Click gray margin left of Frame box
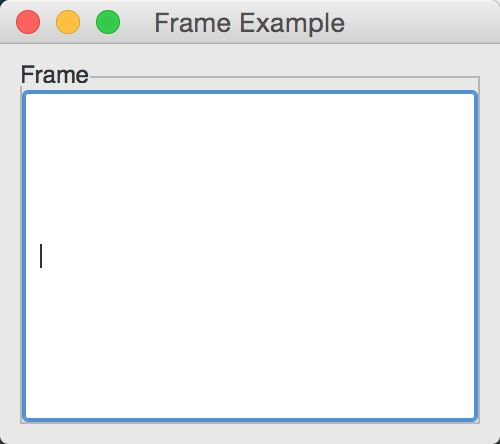 click(x=10, y=250)
